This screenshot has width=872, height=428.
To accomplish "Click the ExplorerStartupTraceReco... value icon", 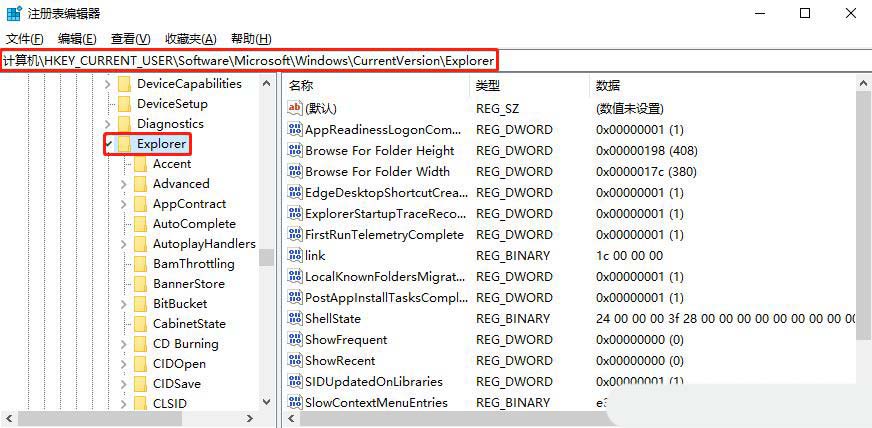I will pyautogui.click(x=295, y=213).
